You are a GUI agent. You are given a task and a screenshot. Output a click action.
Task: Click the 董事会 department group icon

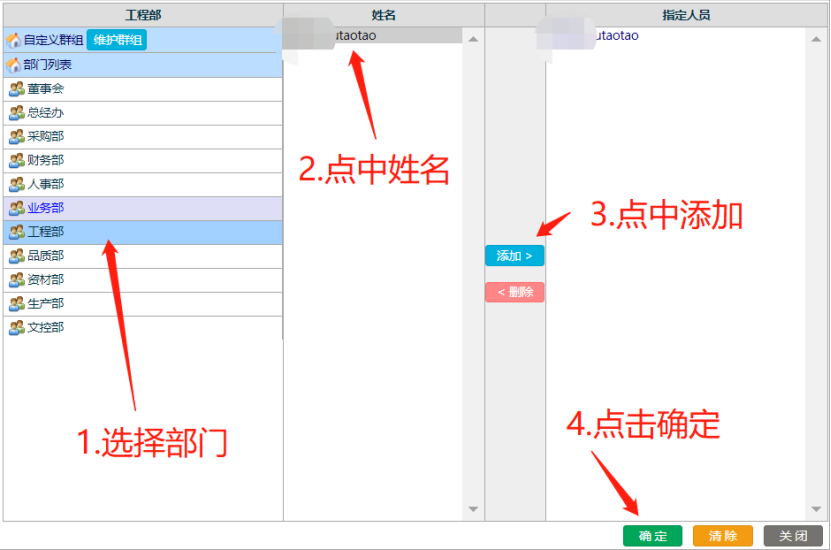[16, 89]
